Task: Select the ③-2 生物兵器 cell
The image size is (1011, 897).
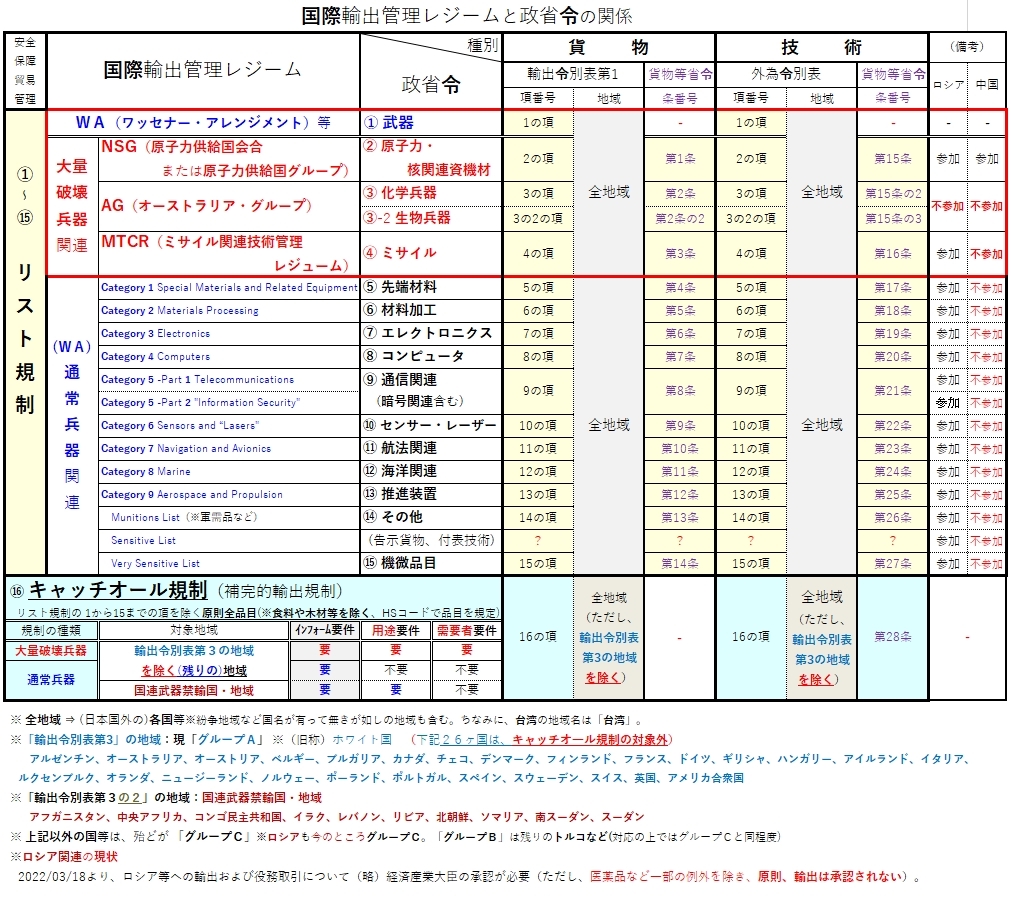Action: (x=431, y=218)
